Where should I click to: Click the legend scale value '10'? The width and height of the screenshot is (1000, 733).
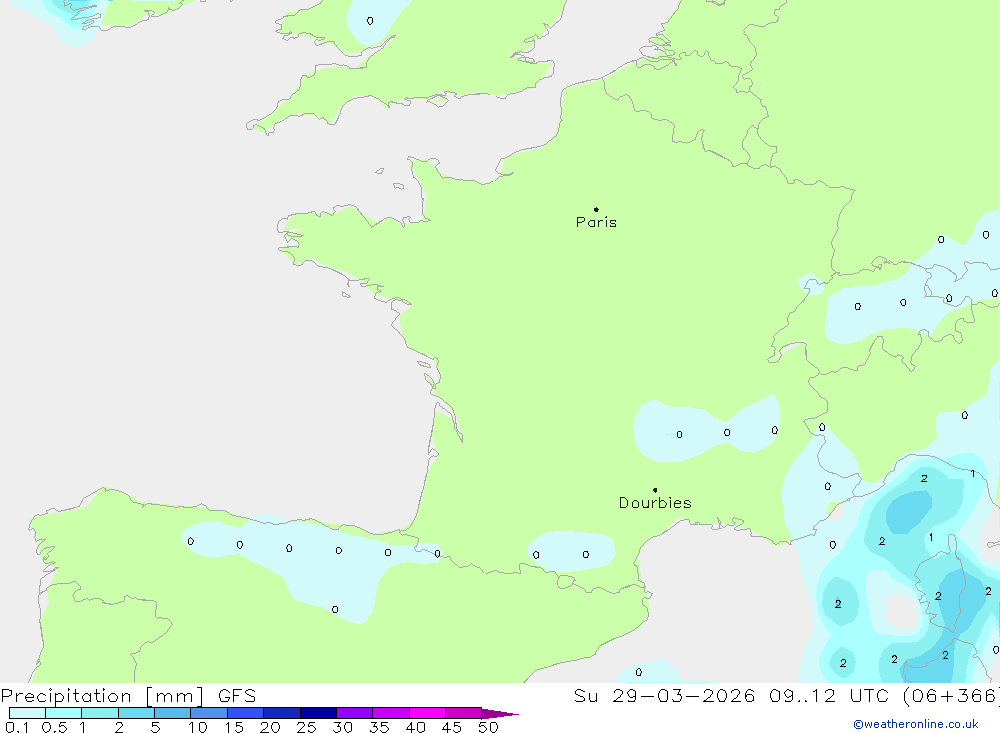(198, 727)
